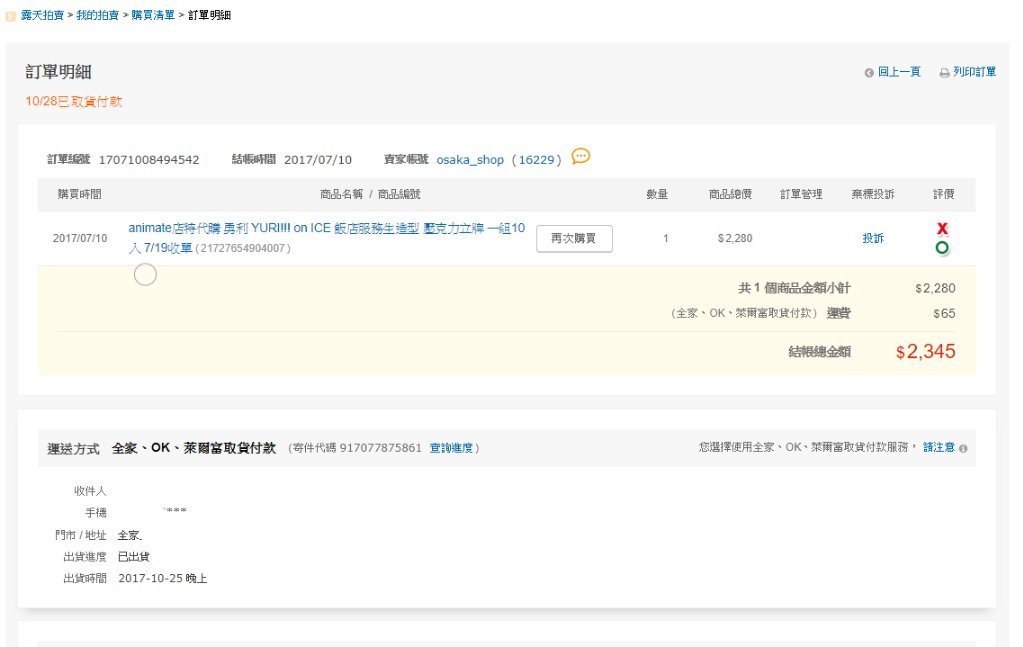Click the breadcrumb home icon at top left
1023x647 pixels.
10,16
